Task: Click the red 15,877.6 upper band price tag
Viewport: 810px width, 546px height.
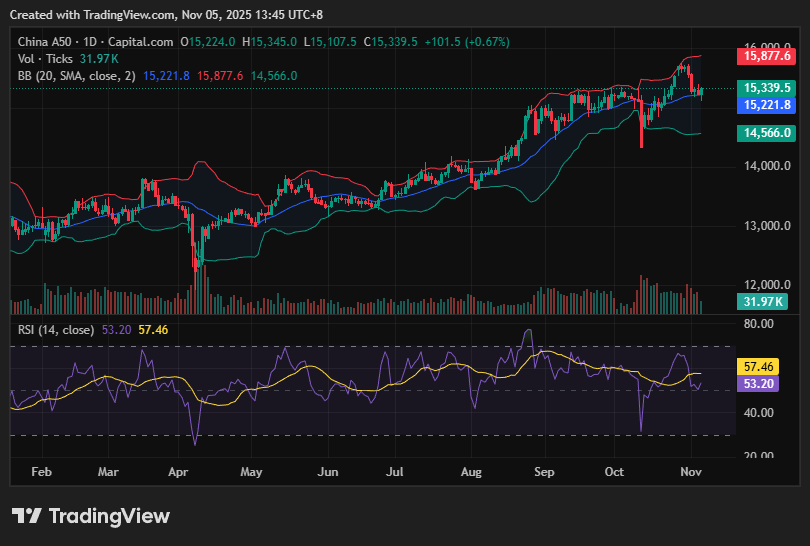Action: pos(767,57)
